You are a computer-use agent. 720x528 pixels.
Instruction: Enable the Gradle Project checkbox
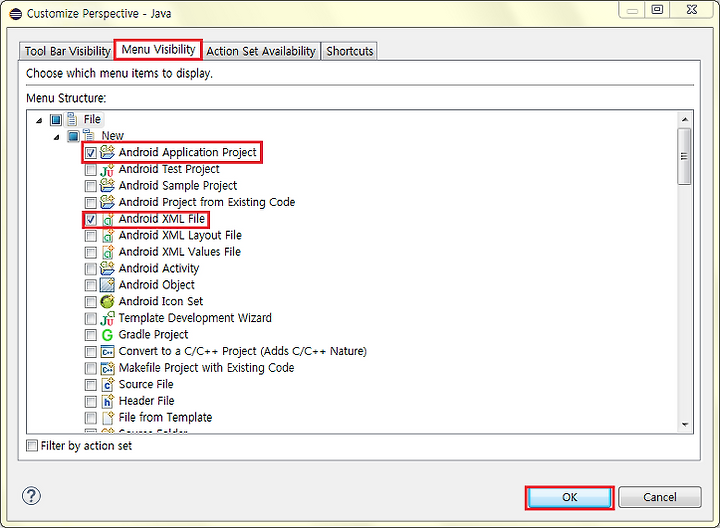90,335
